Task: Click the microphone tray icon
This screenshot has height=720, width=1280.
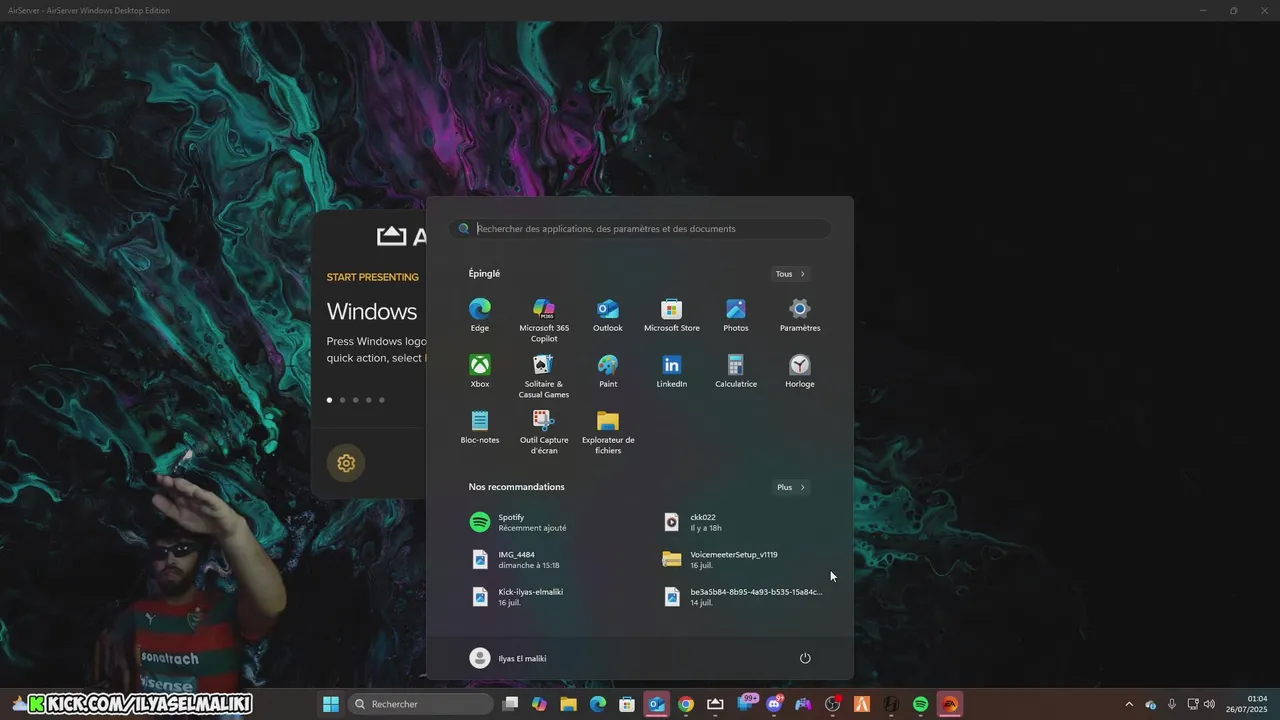Action: coord(1171,704)
